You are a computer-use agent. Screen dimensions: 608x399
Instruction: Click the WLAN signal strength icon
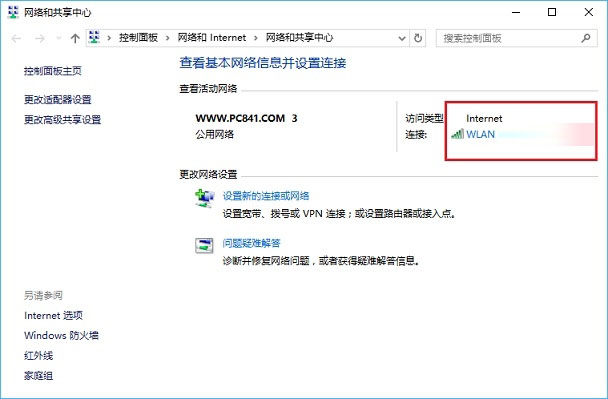[x=458, y=134]
